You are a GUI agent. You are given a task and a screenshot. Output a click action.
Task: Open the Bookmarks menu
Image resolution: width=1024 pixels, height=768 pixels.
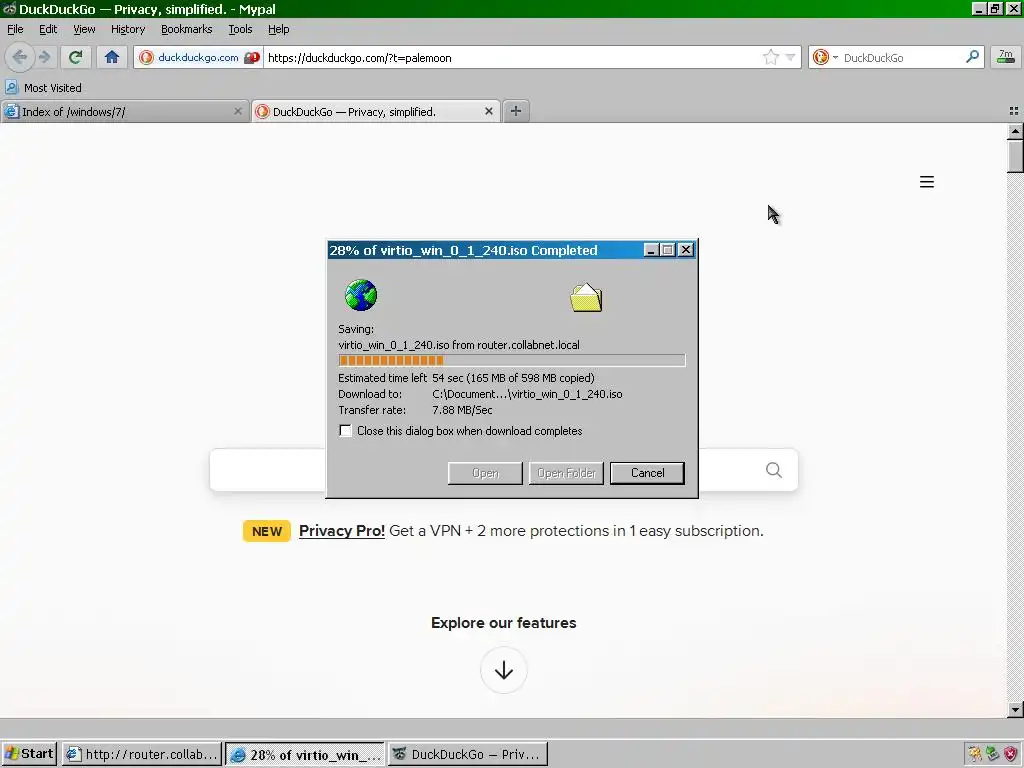pos(186,29)
